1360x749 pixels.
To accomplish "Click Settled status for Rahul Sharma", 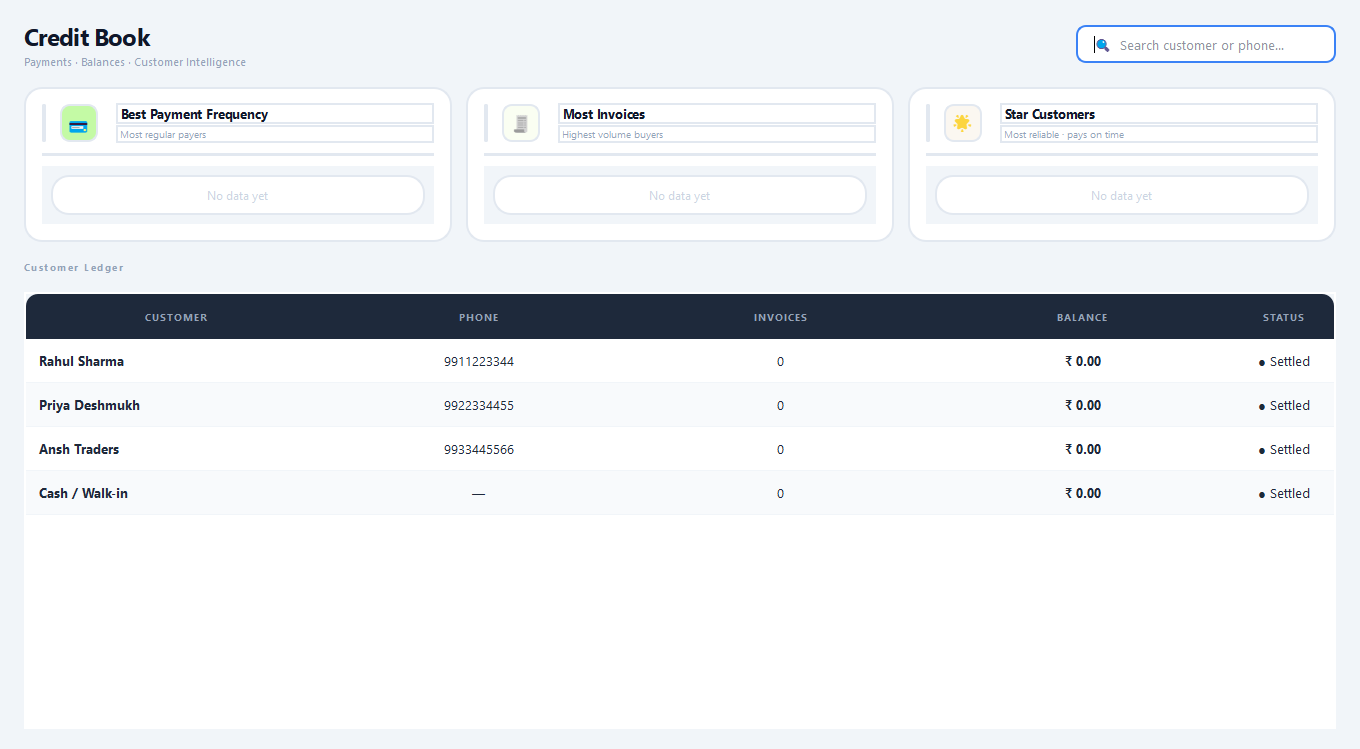I will point(1284,362).
